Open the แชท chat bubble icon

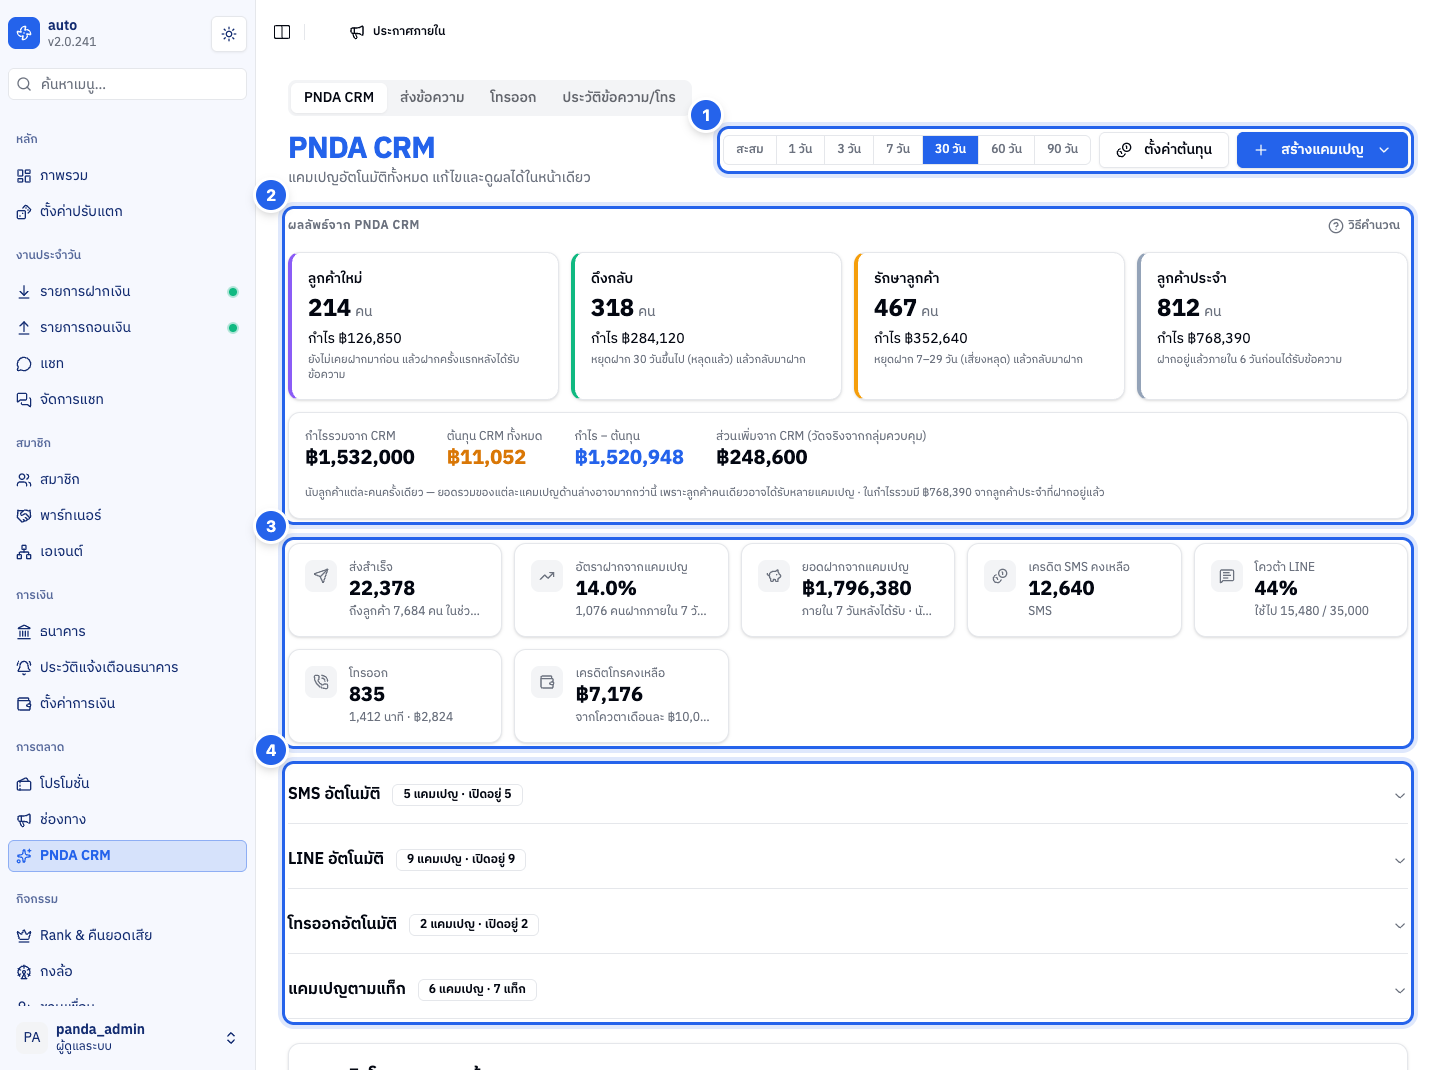point(24,364)
